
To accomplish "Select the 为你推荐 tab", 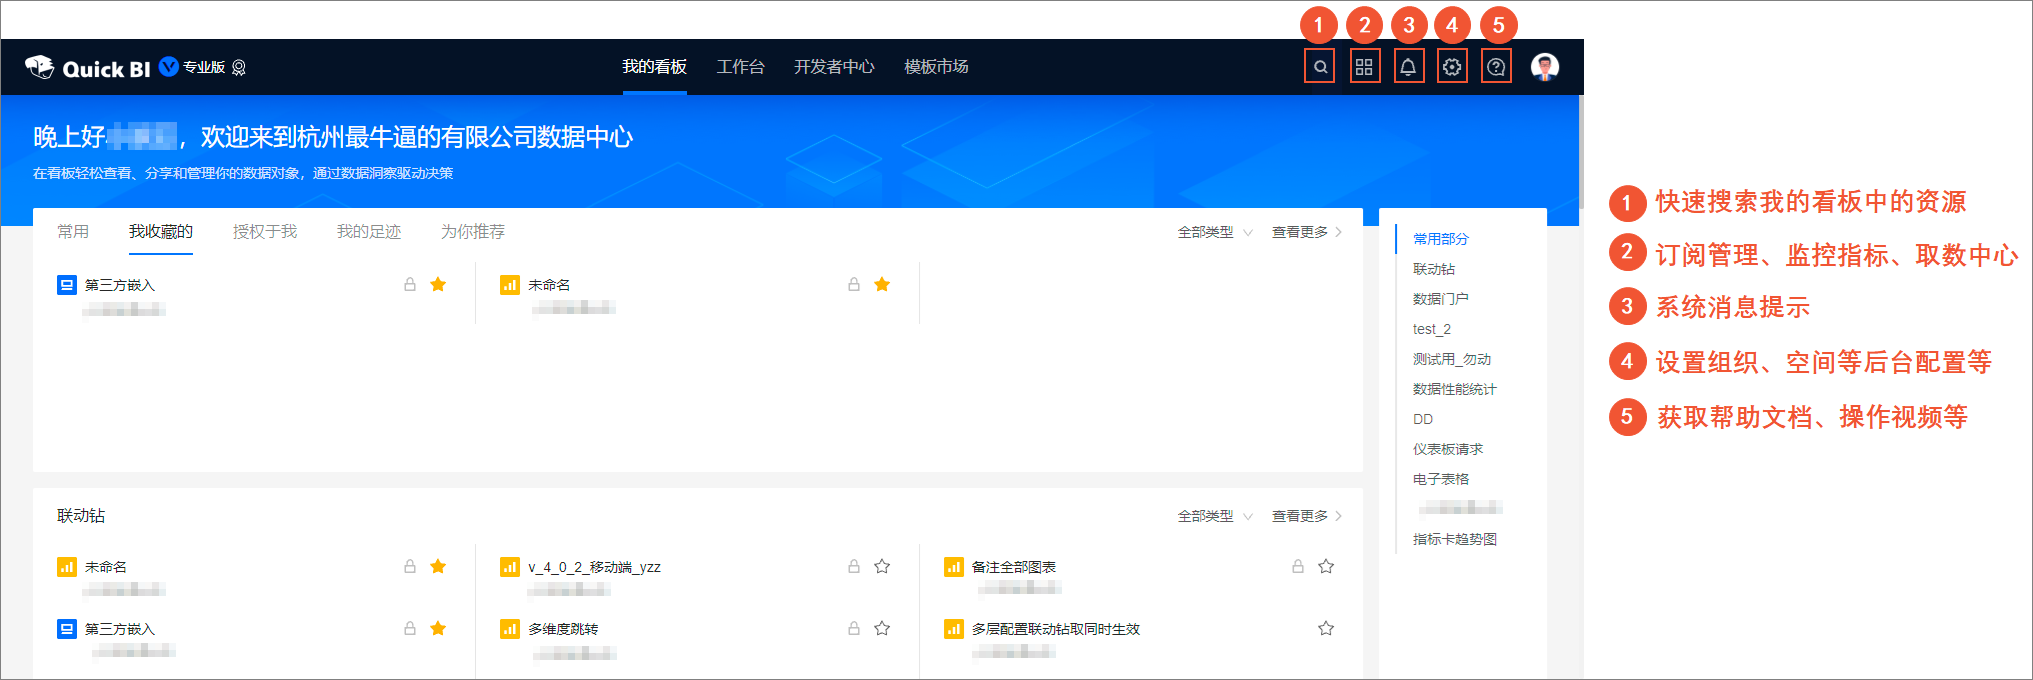I will coord(473,232).
